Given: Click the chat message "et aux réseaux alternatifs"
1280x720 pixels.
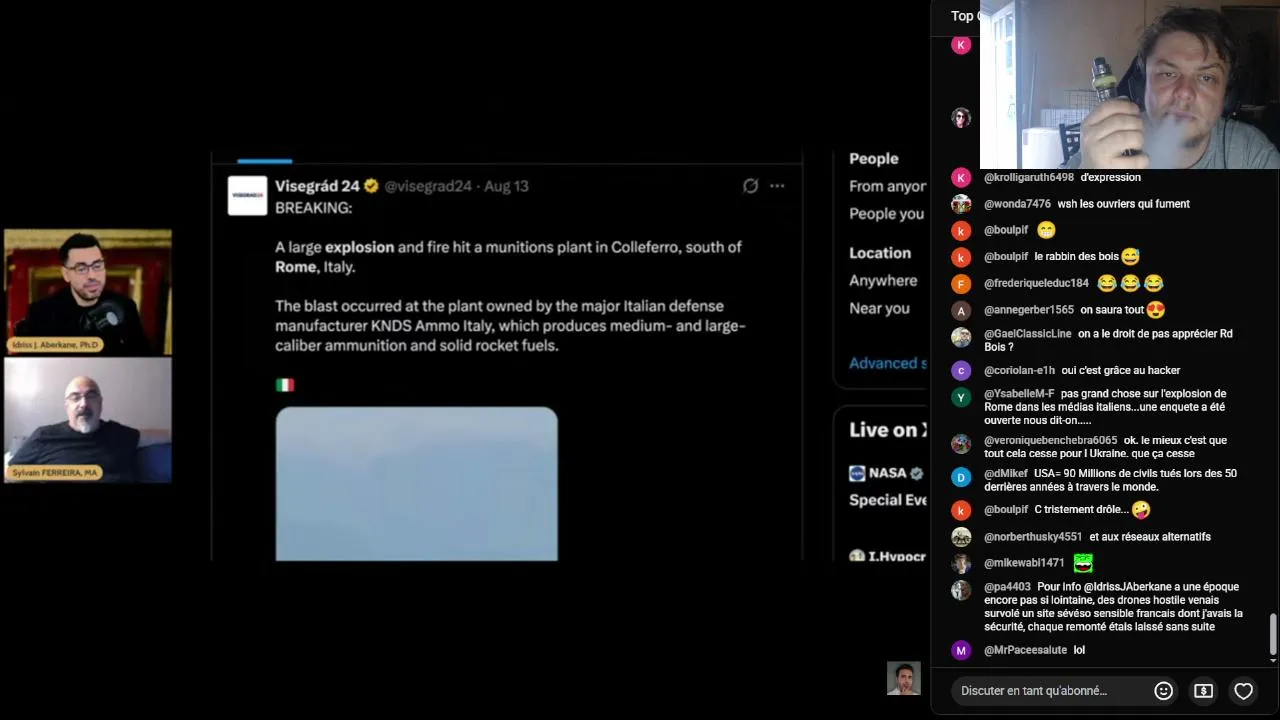Looking at the screenshot, I should pyautogui.click(x=1150, y=537).
